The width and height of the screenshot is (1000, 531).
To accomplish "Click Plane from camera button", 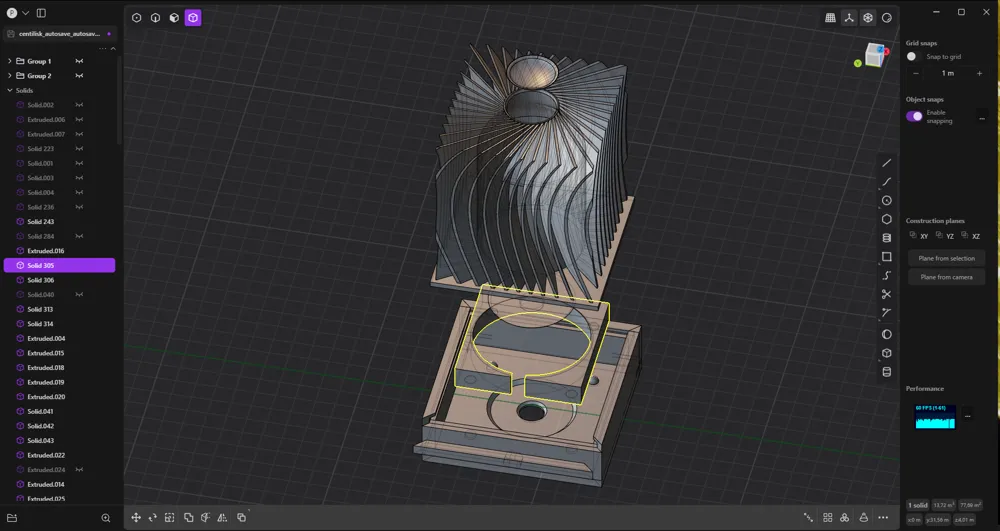I will 946,277.
